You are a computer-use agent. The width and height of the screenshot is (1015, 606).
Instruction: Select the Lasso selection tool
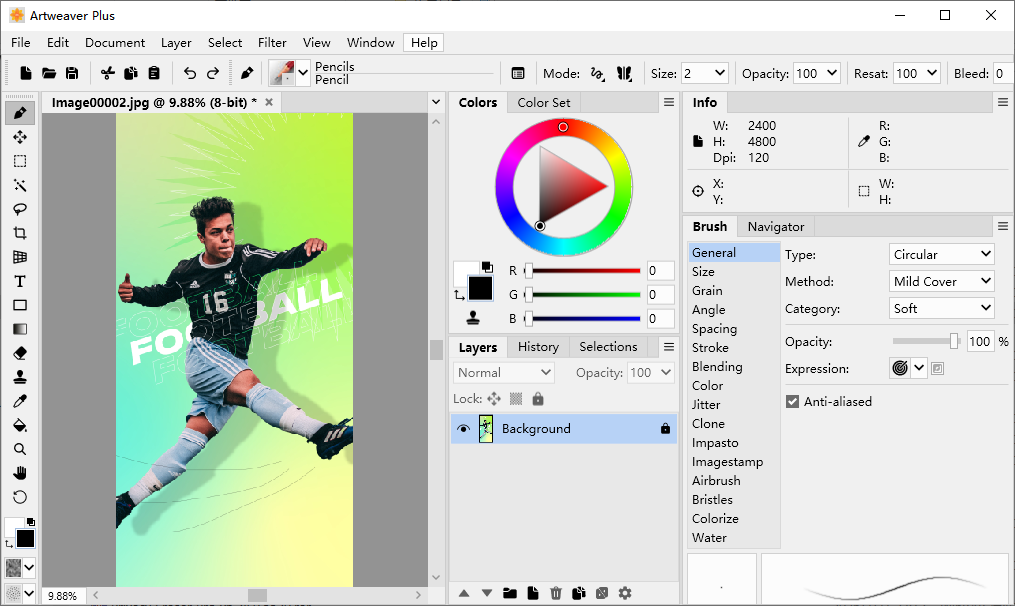click(19, 209)
